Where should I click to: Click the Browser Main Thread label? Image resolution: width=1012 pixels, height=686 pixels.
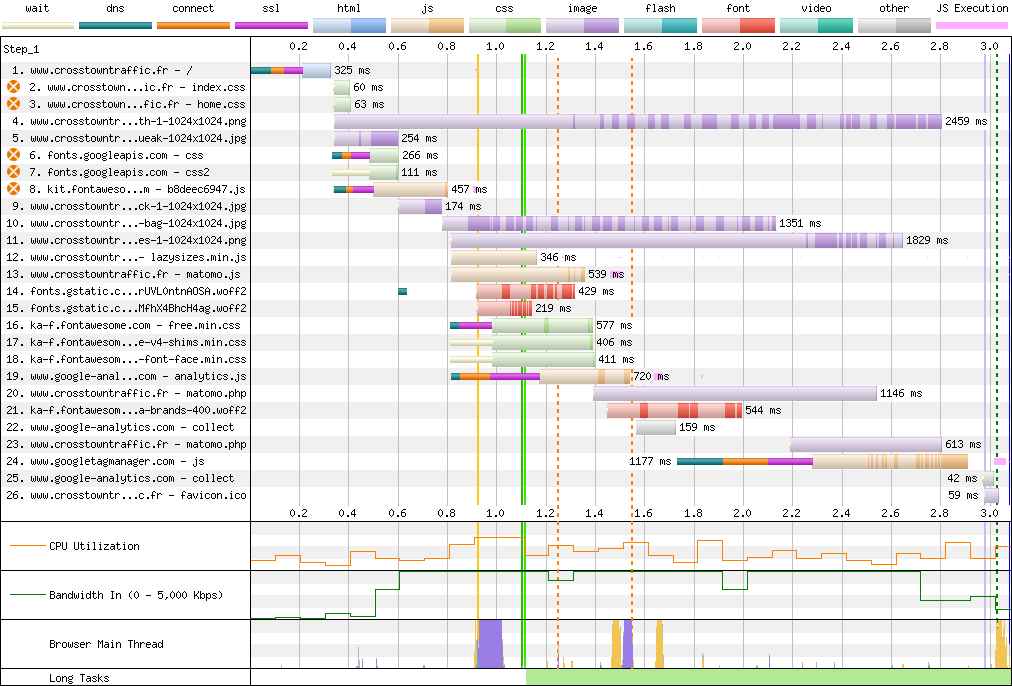pyautogui.click(x=106, y=644)
